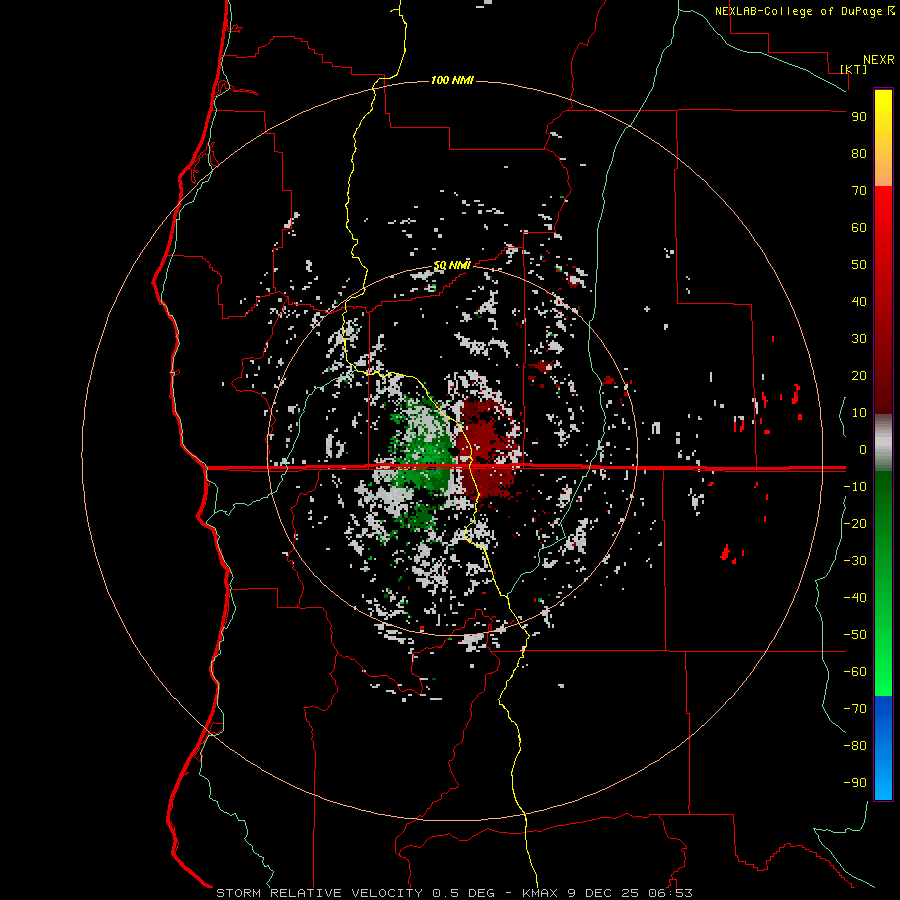Click the -60 value on velocity scale
900x900 pixels.
tap(855, 672)
